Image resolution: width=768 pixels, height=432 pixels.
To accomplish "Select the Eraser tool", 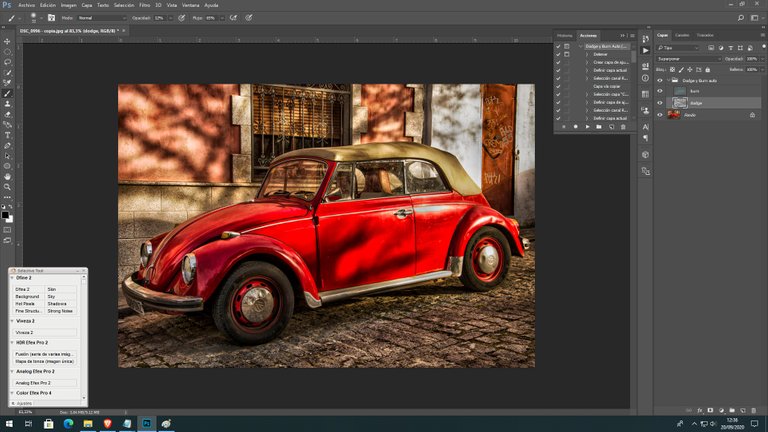I will 7,115.
